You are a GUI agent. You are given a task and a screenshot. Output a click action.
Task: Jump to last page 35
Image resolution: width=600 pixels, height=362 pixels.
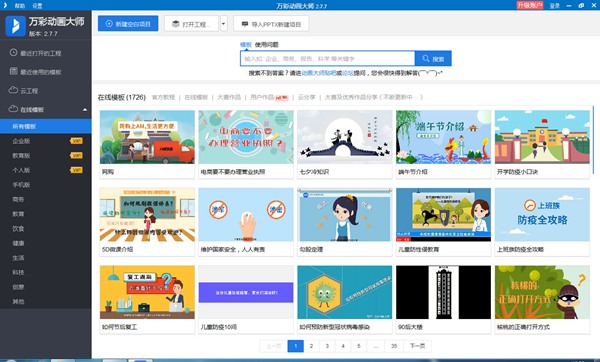coord(394,346)
